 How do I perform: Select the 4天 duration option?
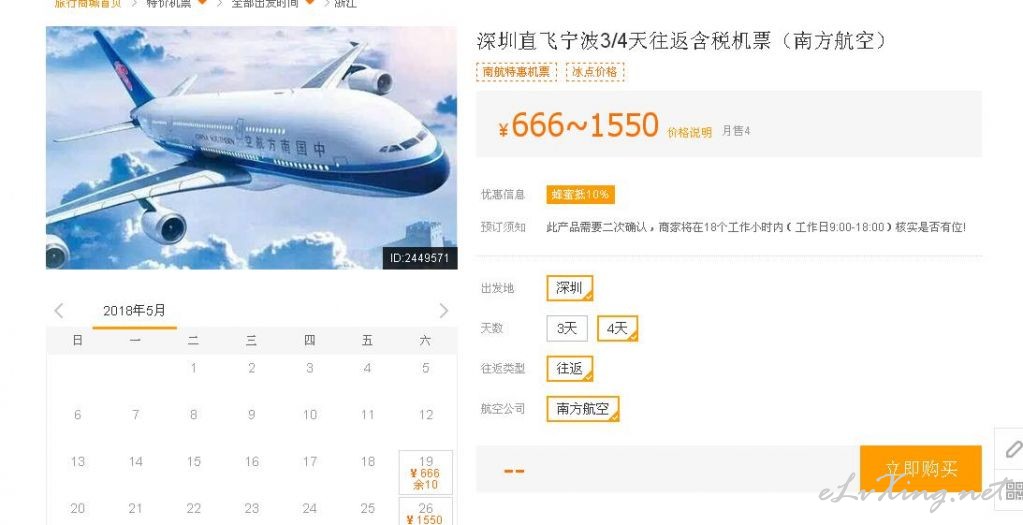(617, 329)
